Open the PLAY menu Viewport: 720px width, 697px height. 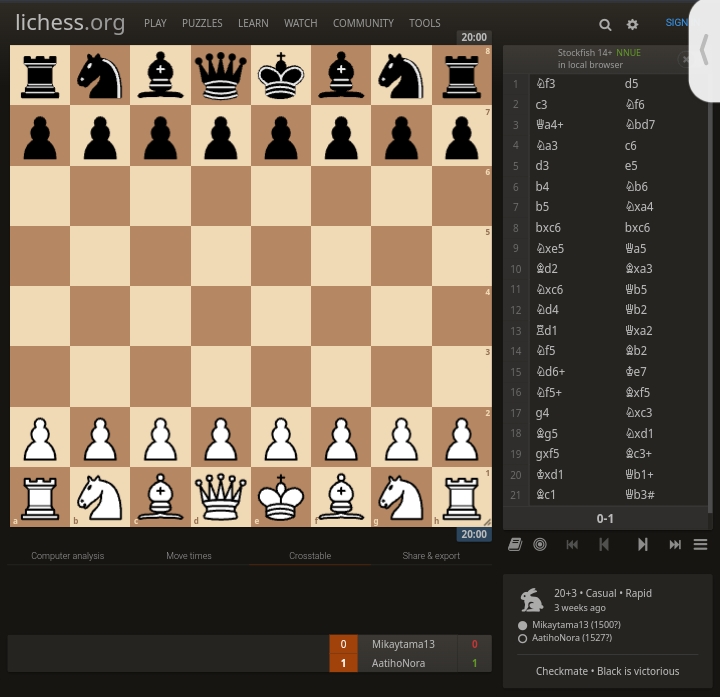(155, 23)
